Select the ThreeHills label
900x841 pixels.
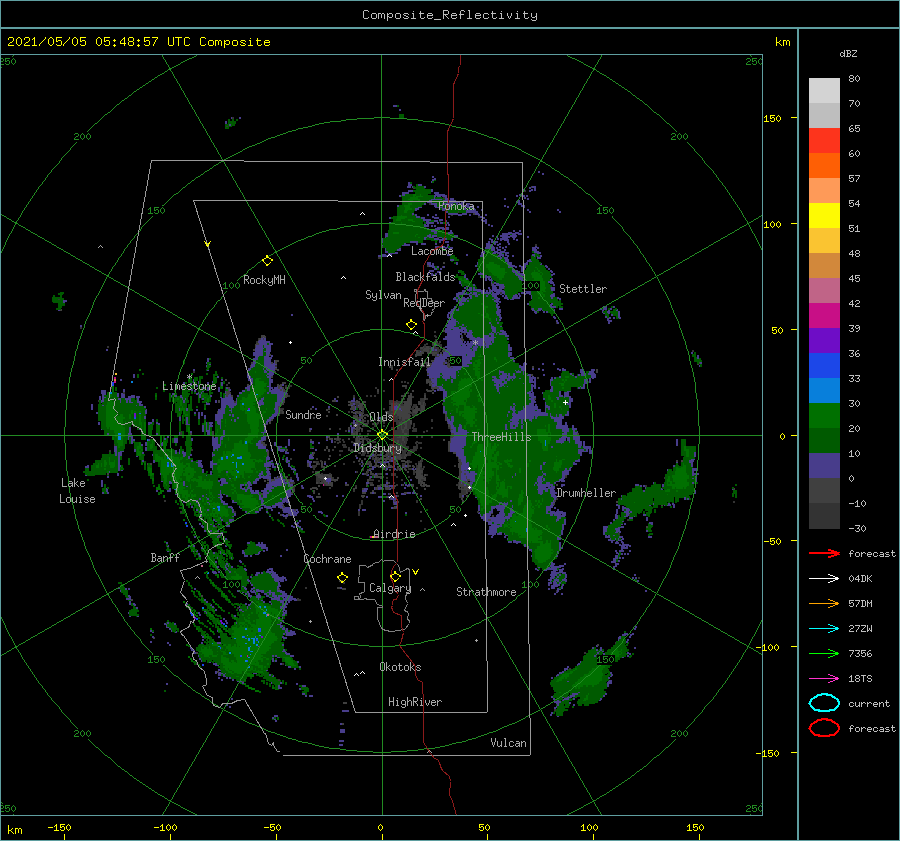pos(502,437)
